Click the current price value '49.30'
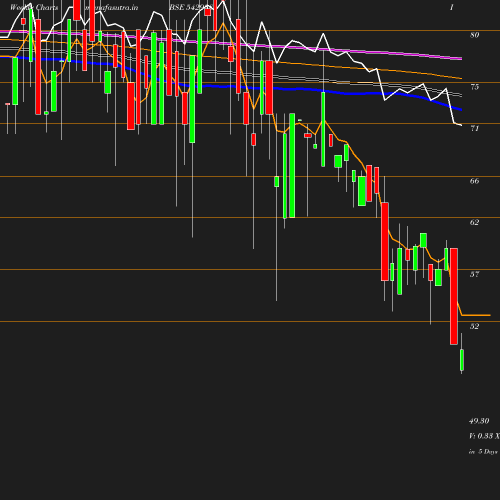 479,421
